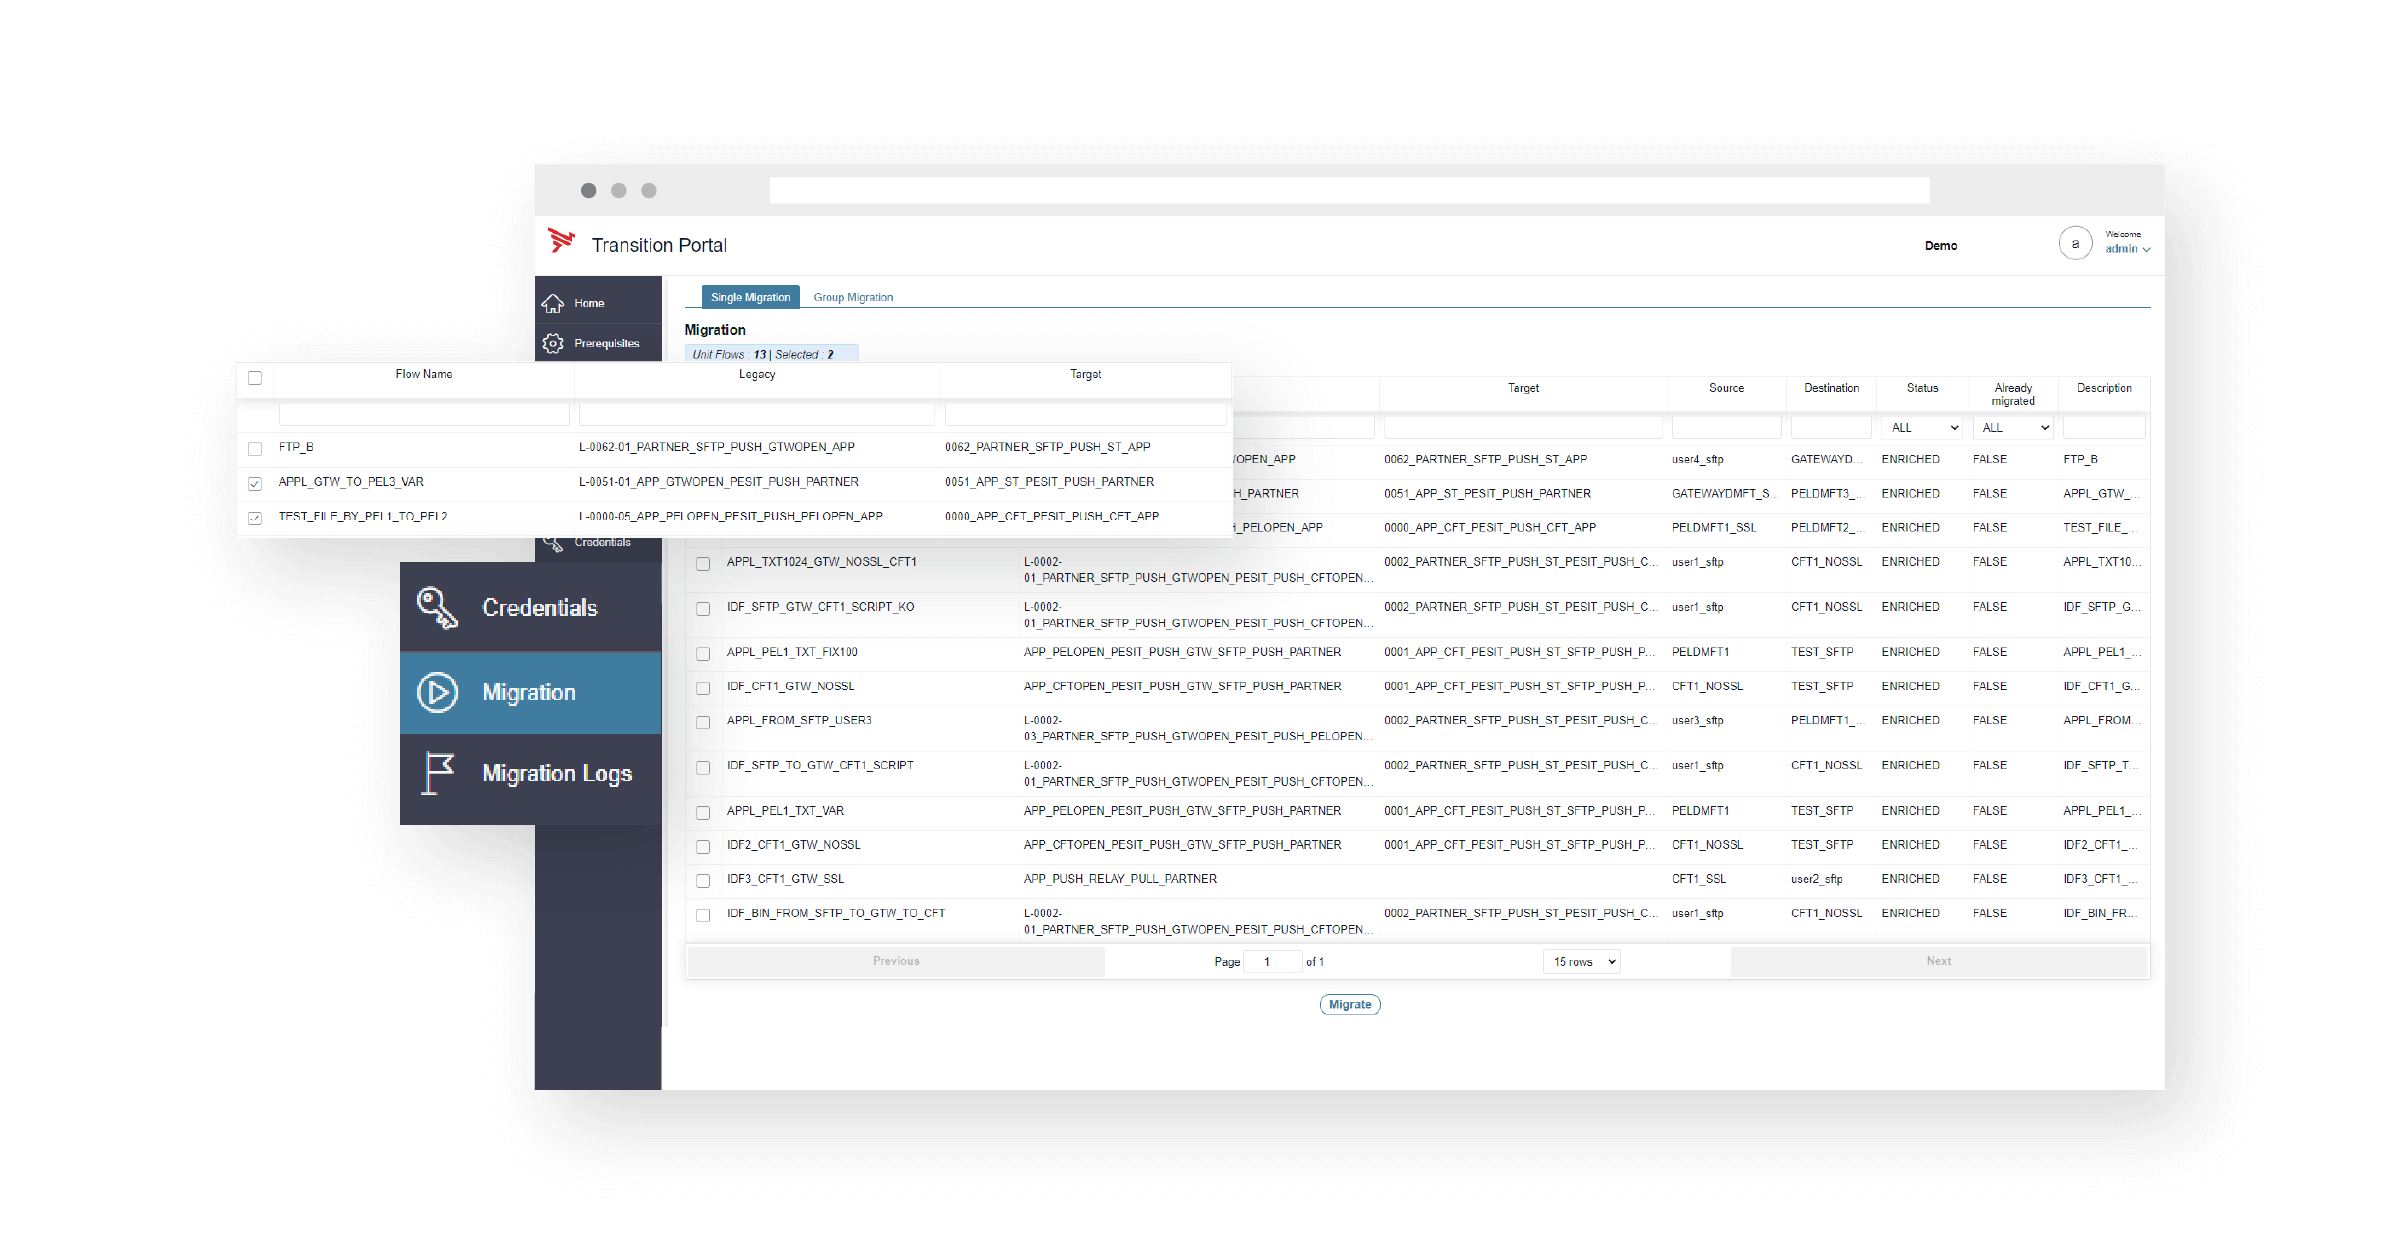Open the Already migrated ALL filter dropdown
Screen dimensions: 2401x1255
point(2013,428)
